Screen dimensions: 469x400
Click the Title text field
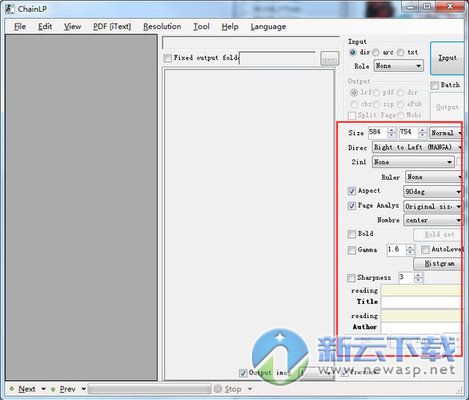tap(421, 302)
